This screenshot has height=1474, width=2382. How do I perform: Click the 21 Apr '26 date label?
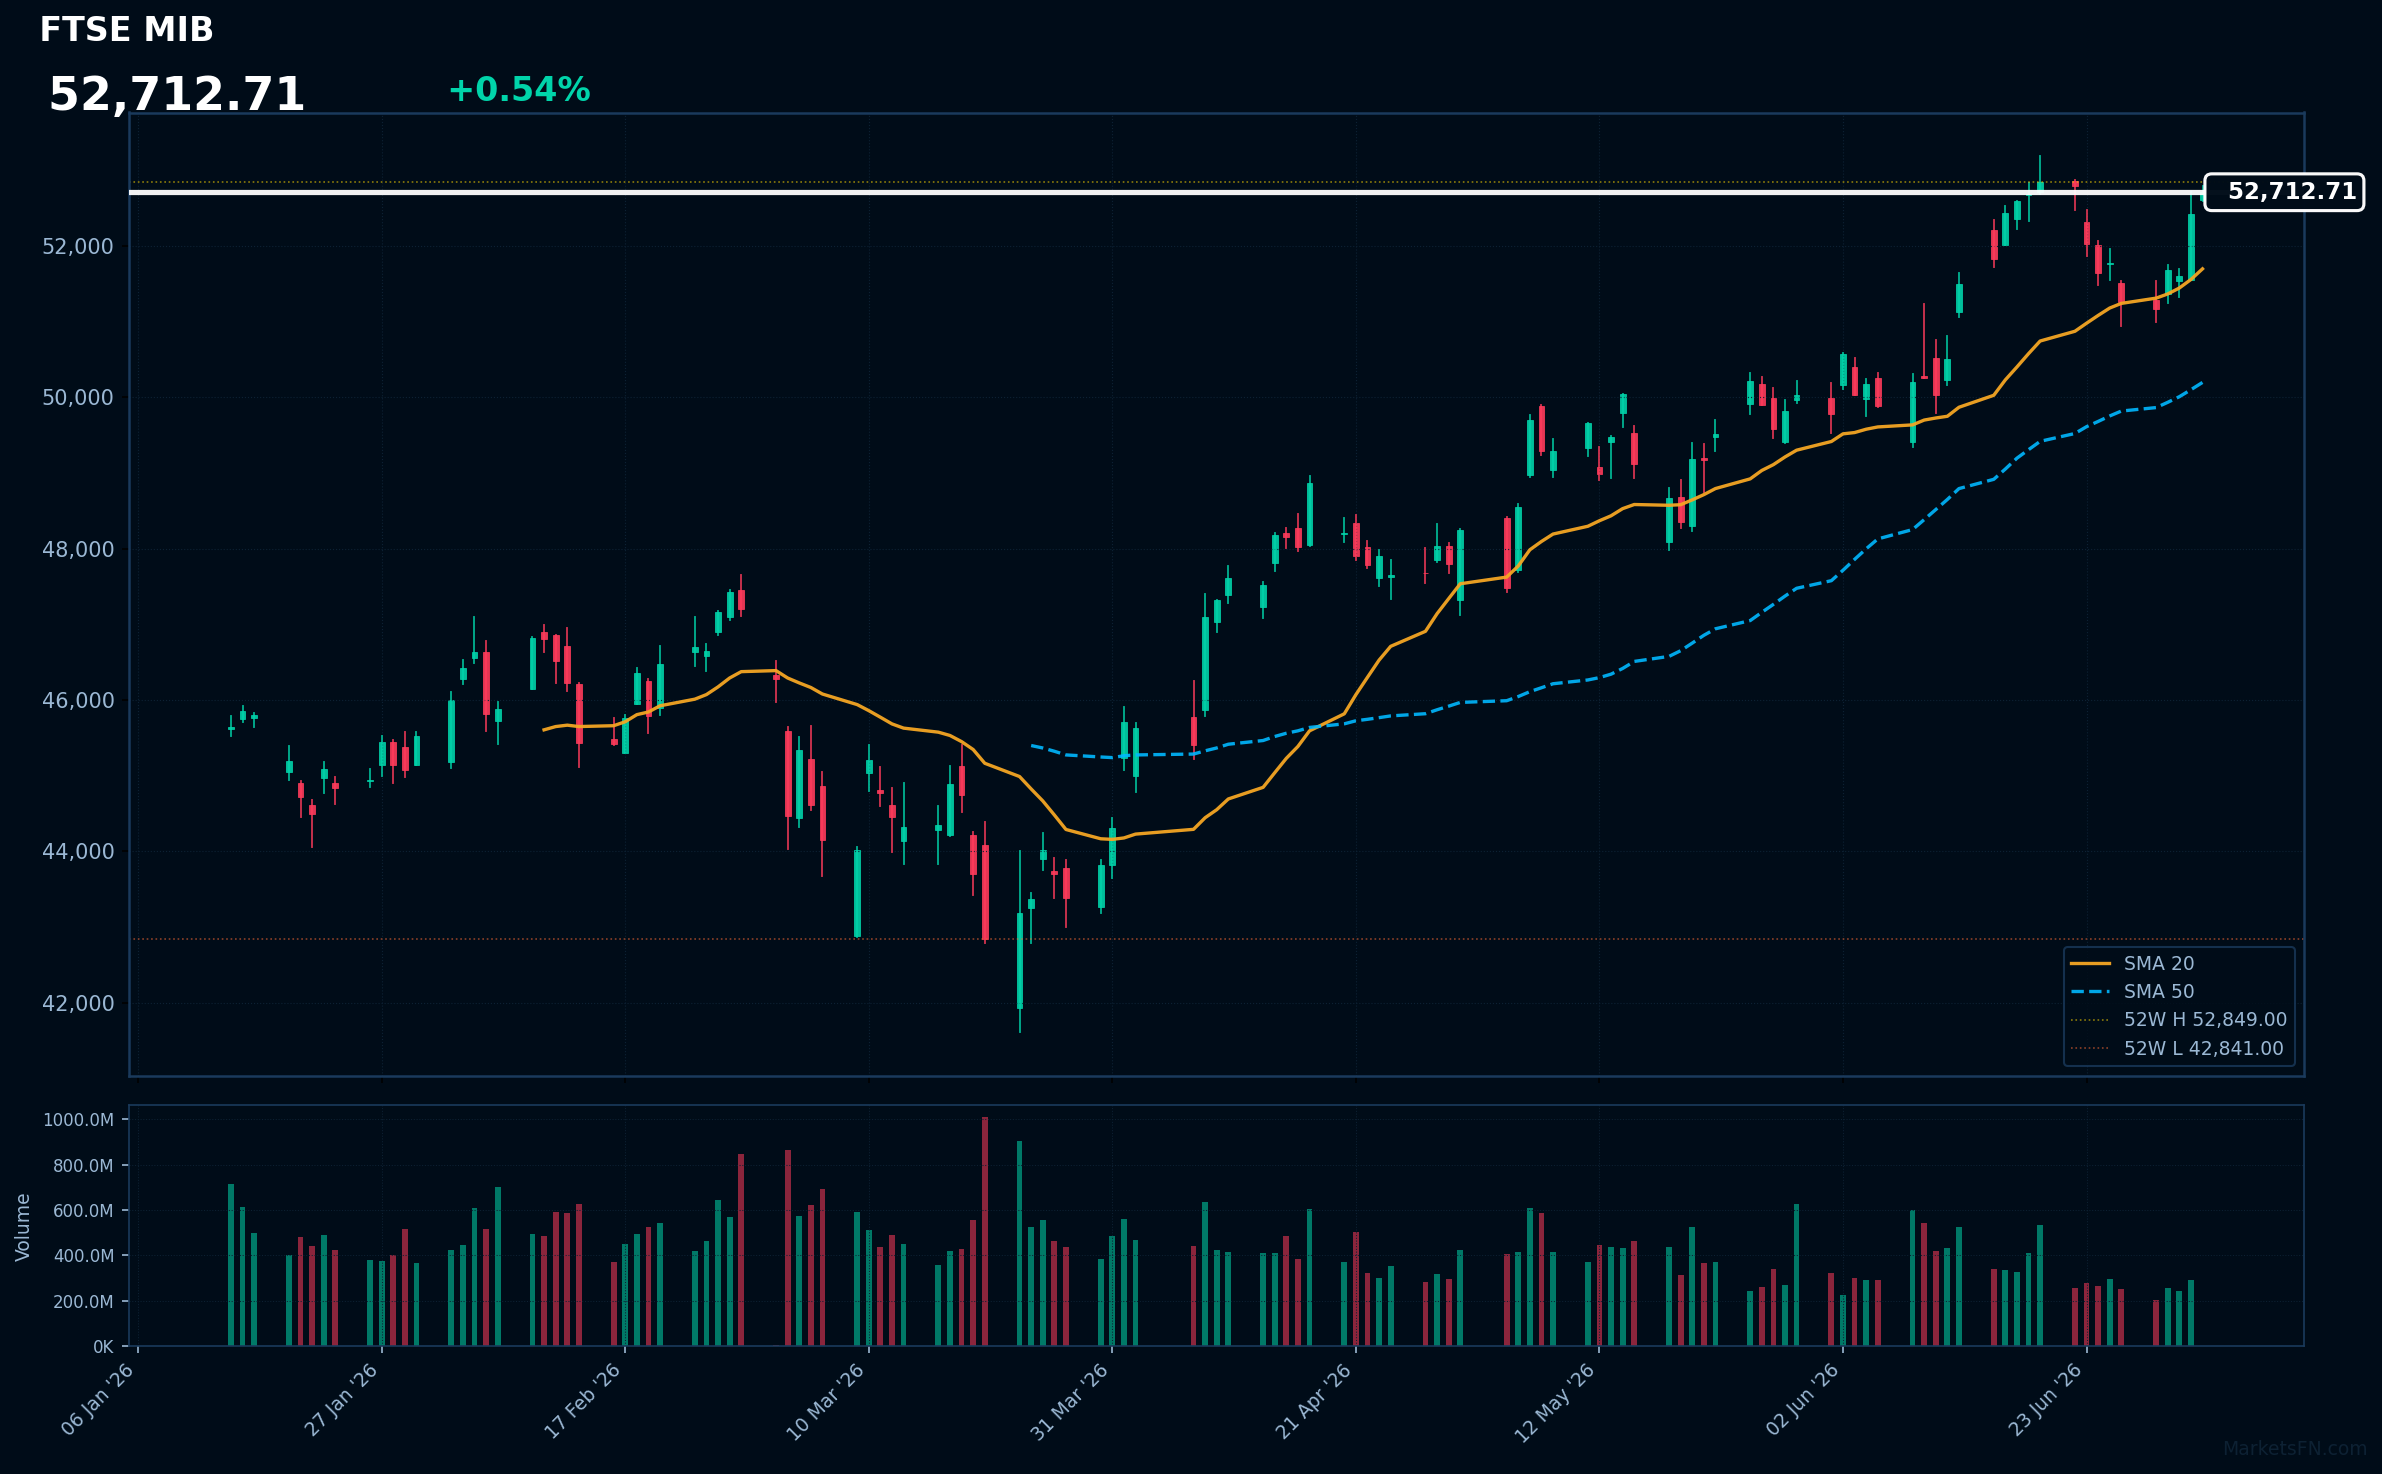1314,1400
